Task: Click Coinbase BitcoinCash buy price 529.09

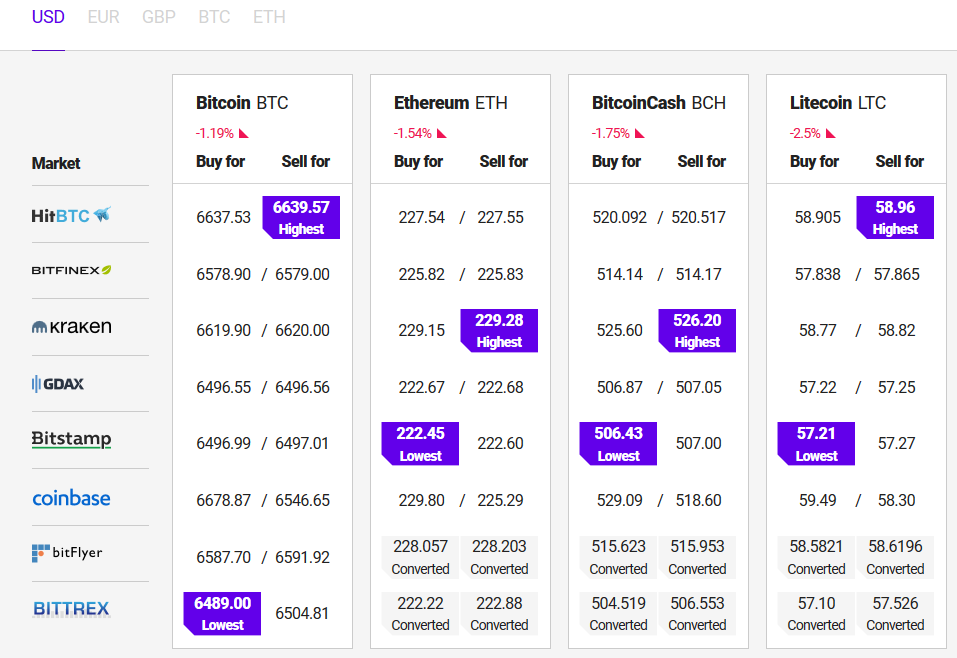Action: (x=619, y=500)
